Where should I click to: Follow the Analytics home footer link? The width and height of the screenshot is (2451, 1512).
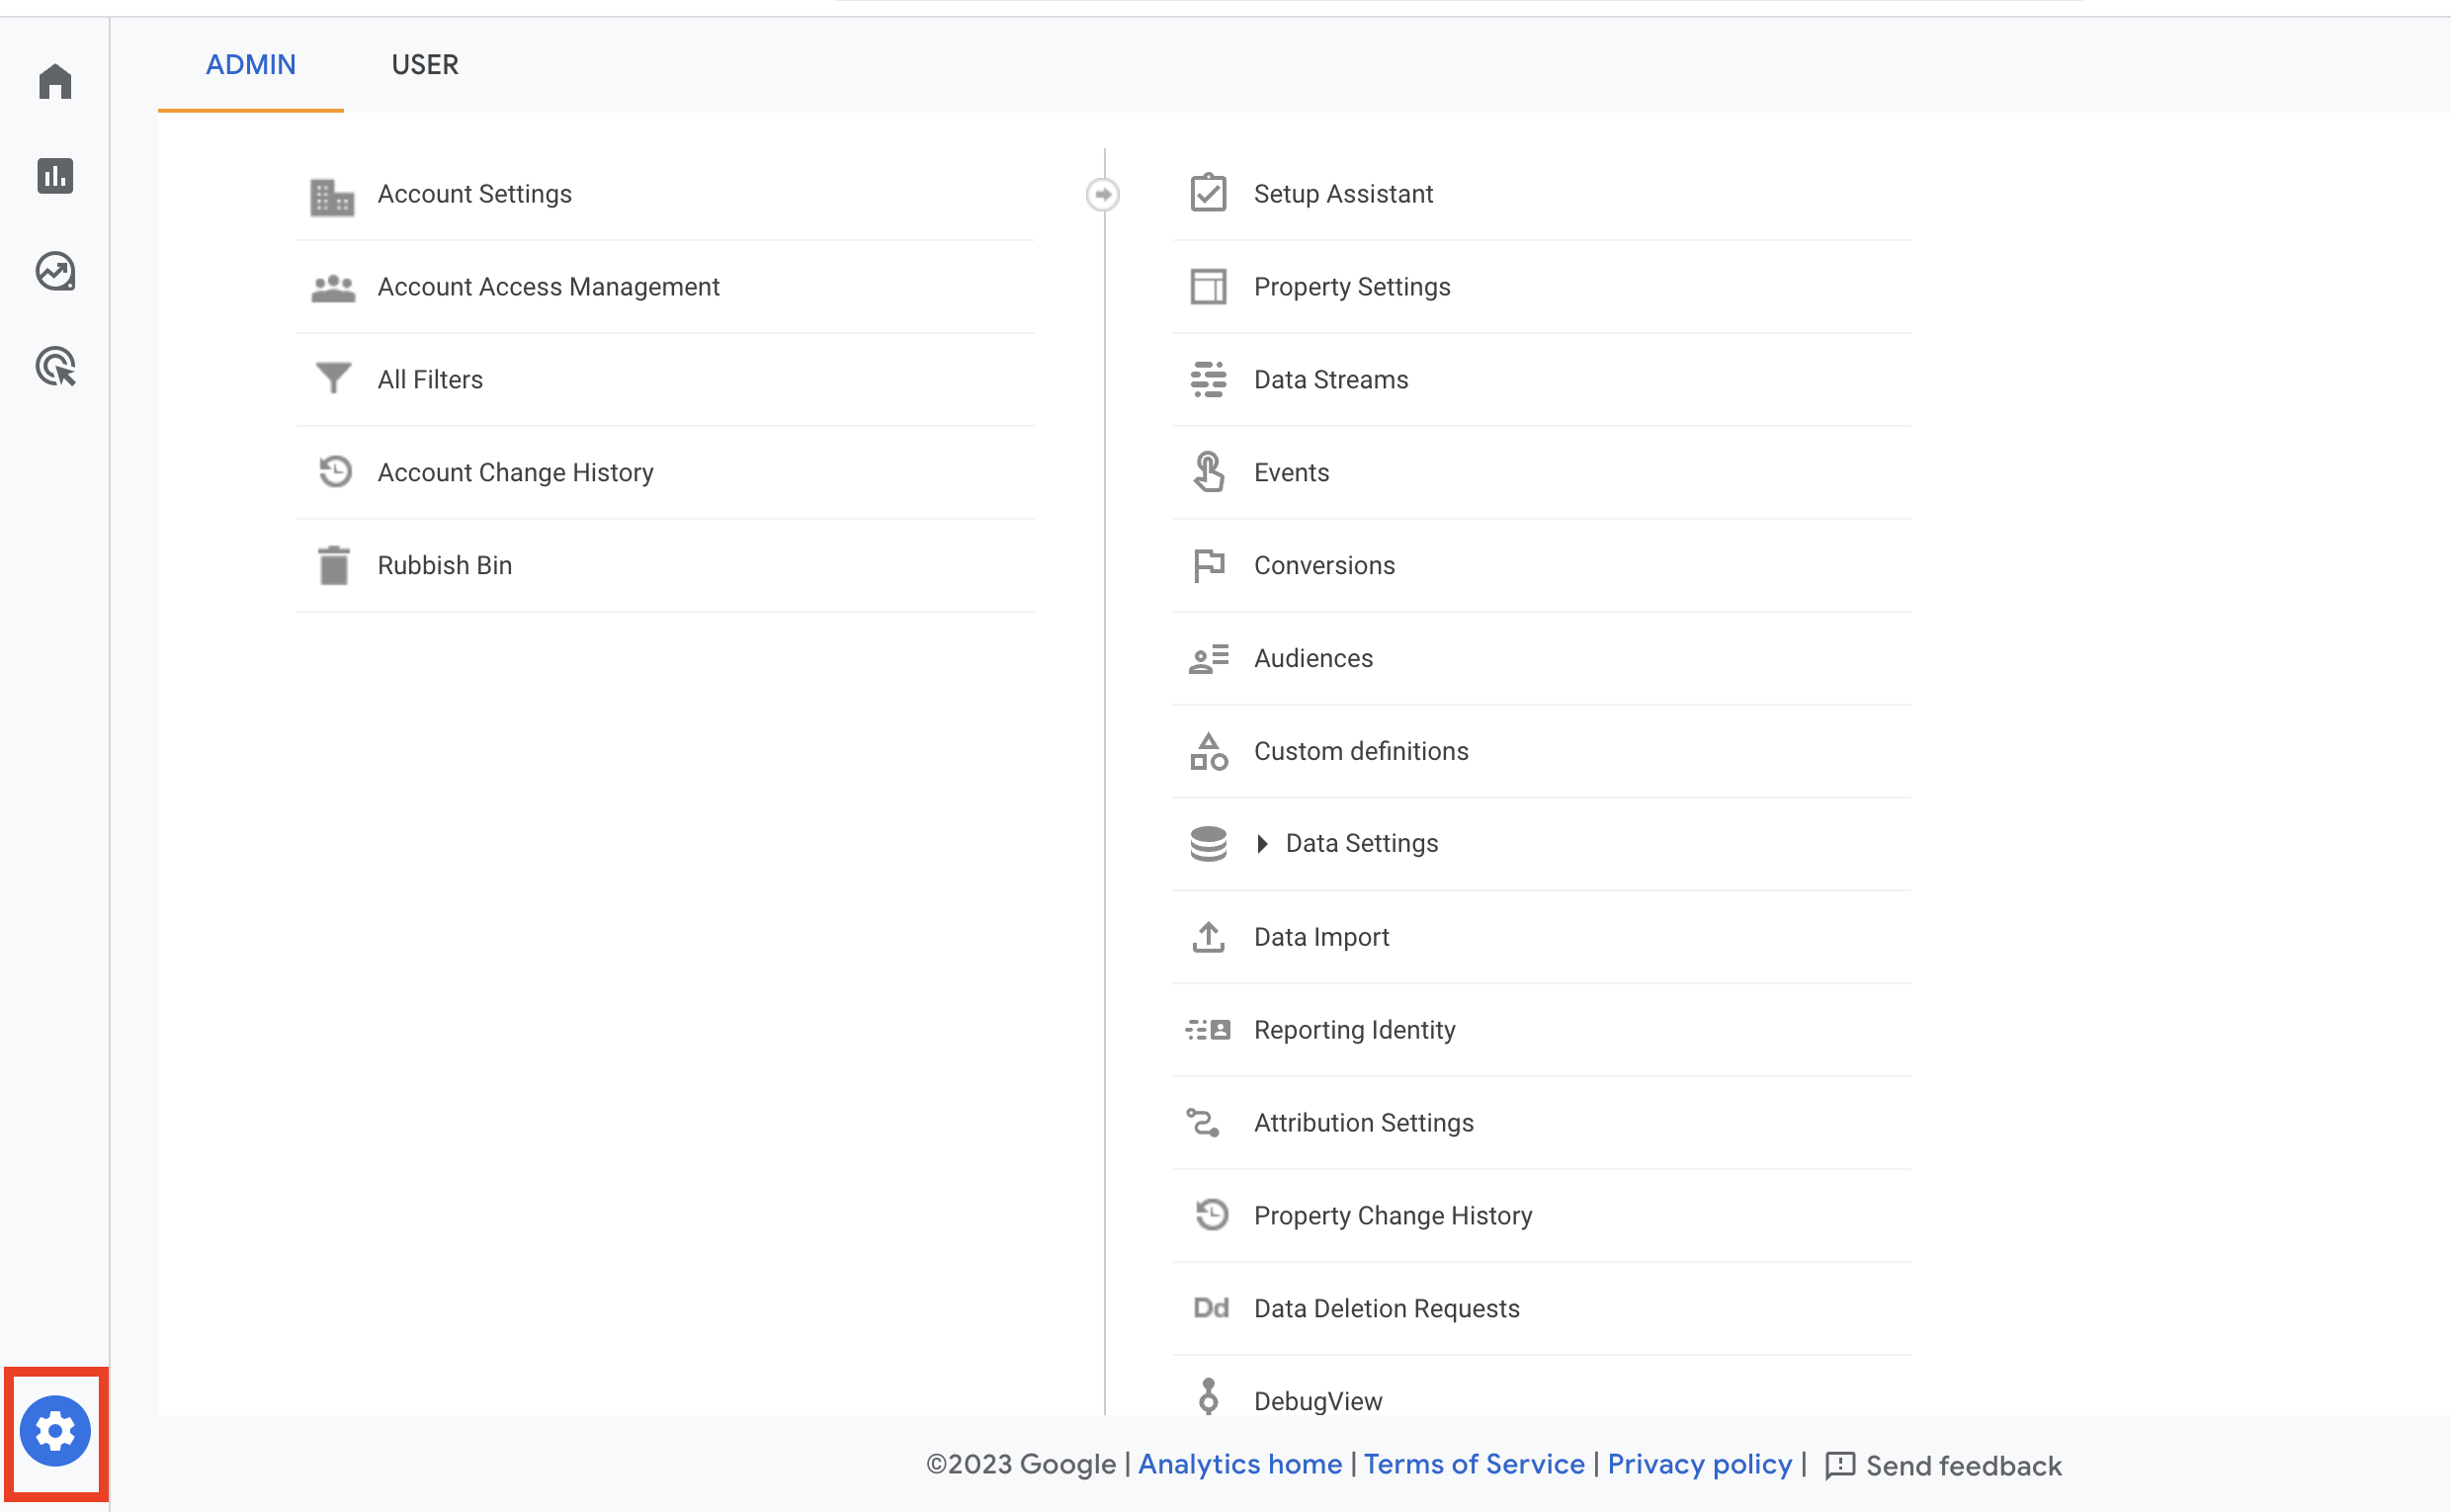click(x=1239, y=1464)
